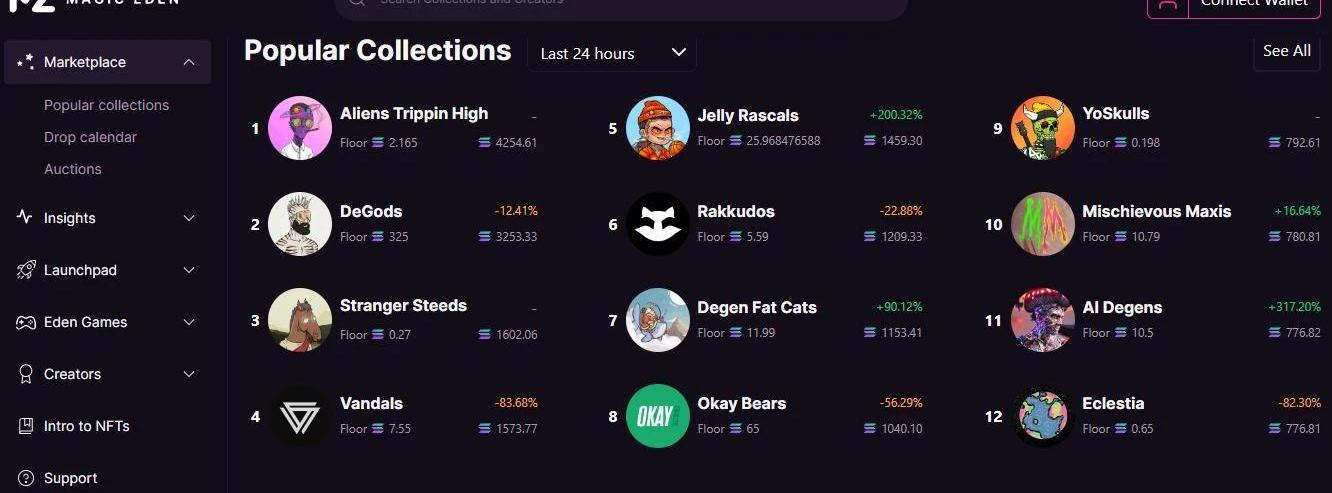Open the Okay Bears green logo
The height and width of the screenshot is (493, 1332).
(x=657, y=416)
